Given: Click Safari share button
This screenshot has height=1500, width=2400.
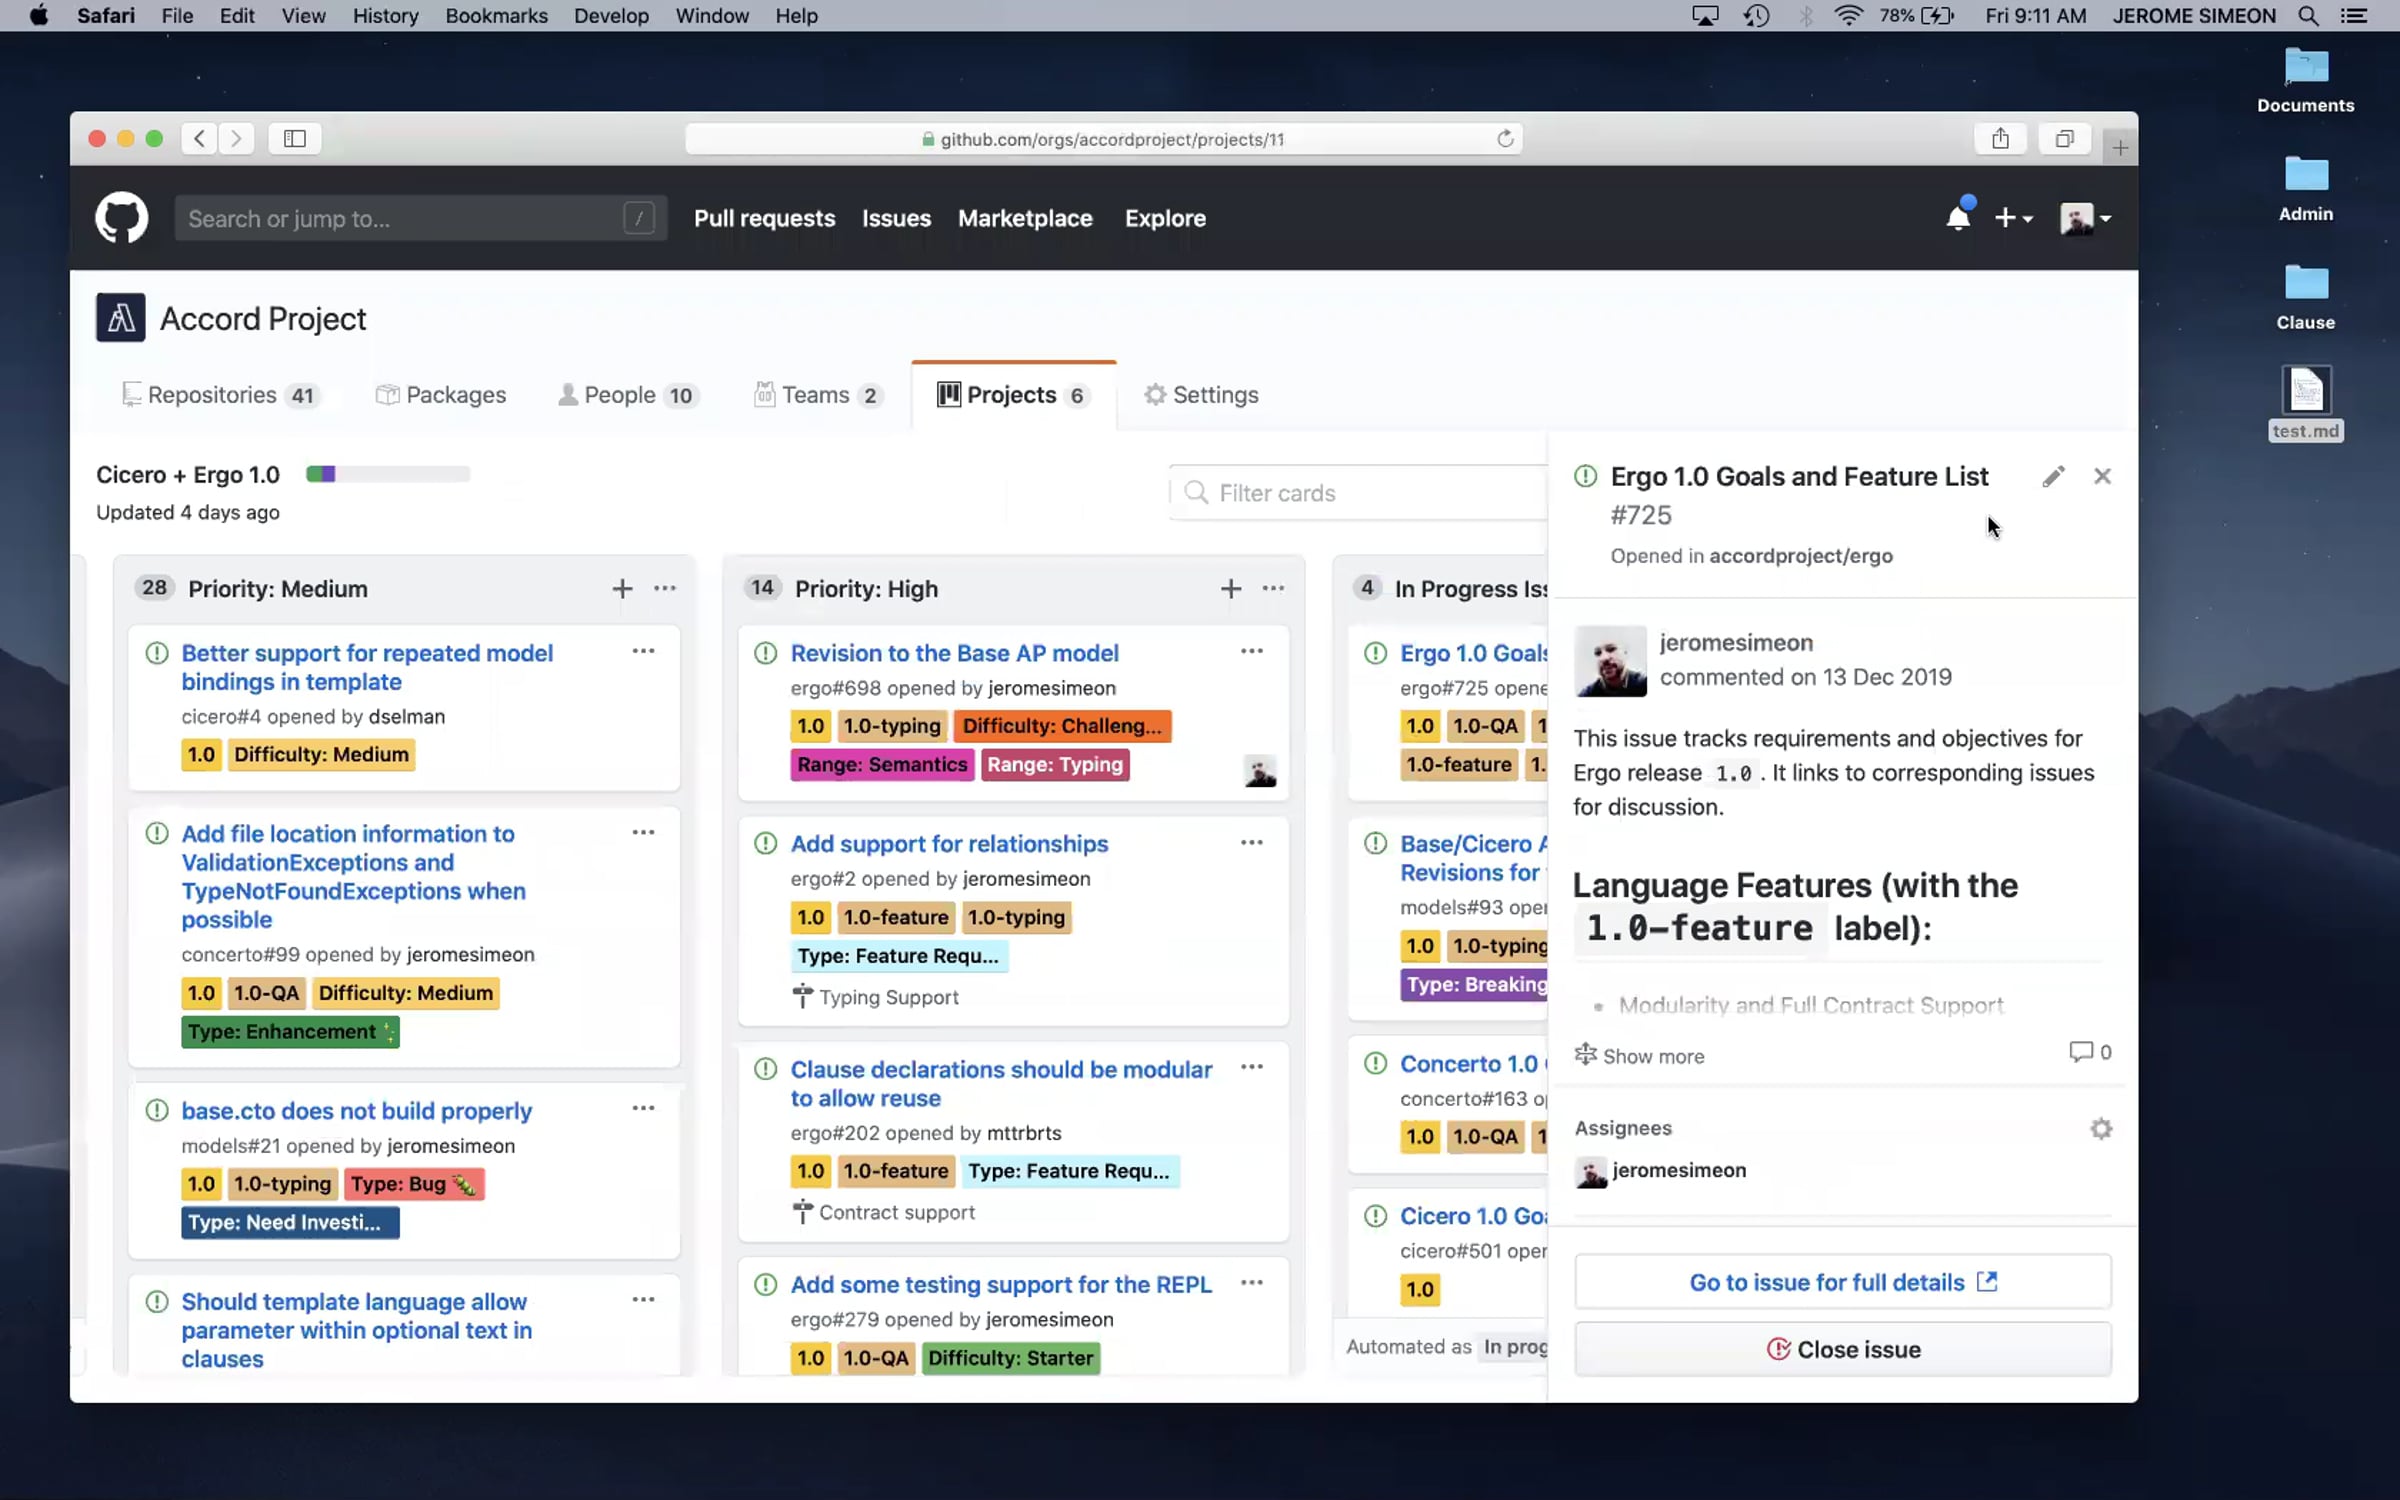Looking at the screenshot, I should (x=2000, y=139).
